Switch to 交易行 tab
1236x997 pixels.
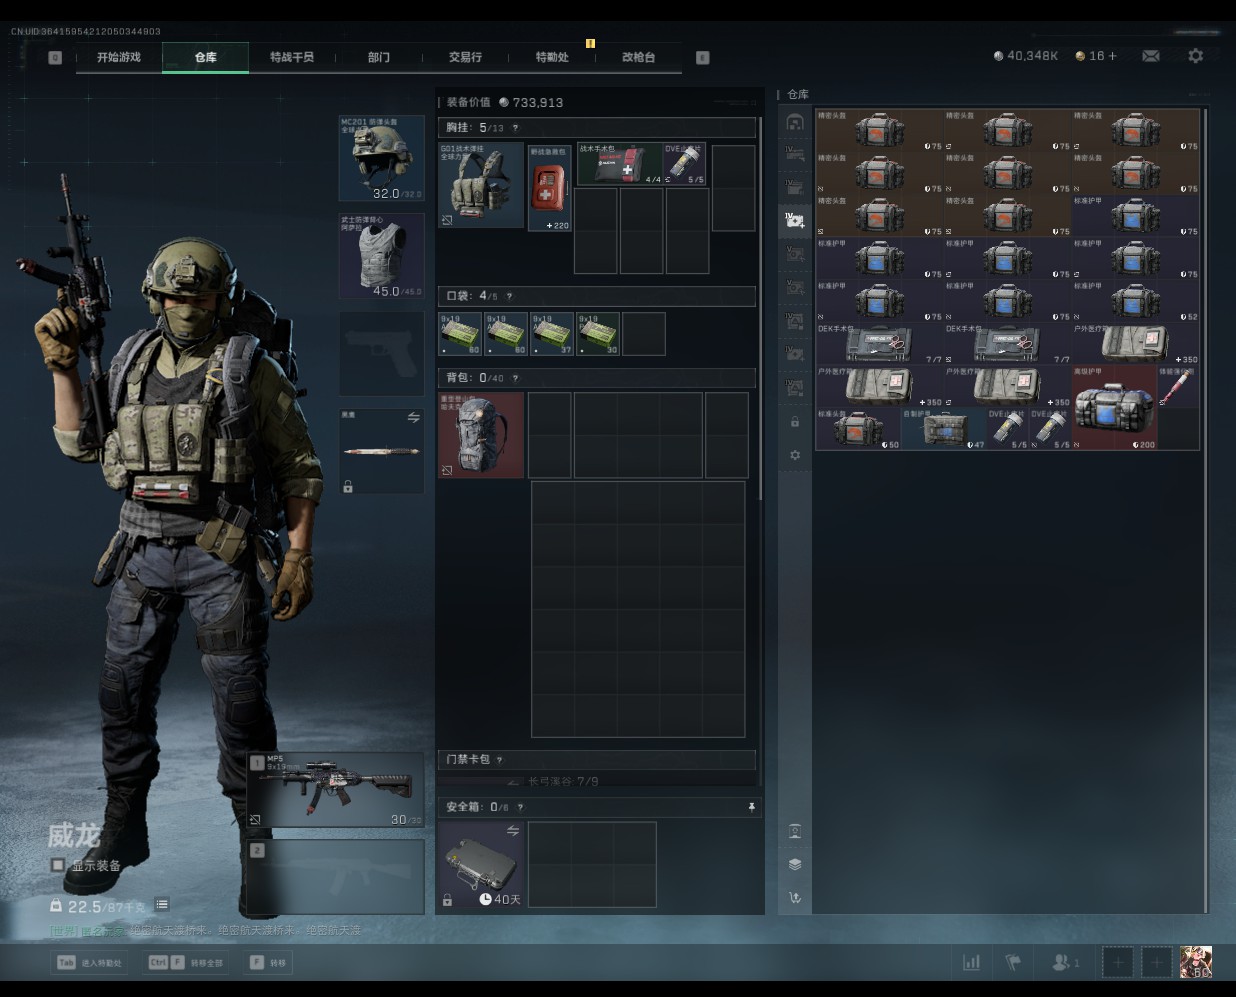click(465, 57)
